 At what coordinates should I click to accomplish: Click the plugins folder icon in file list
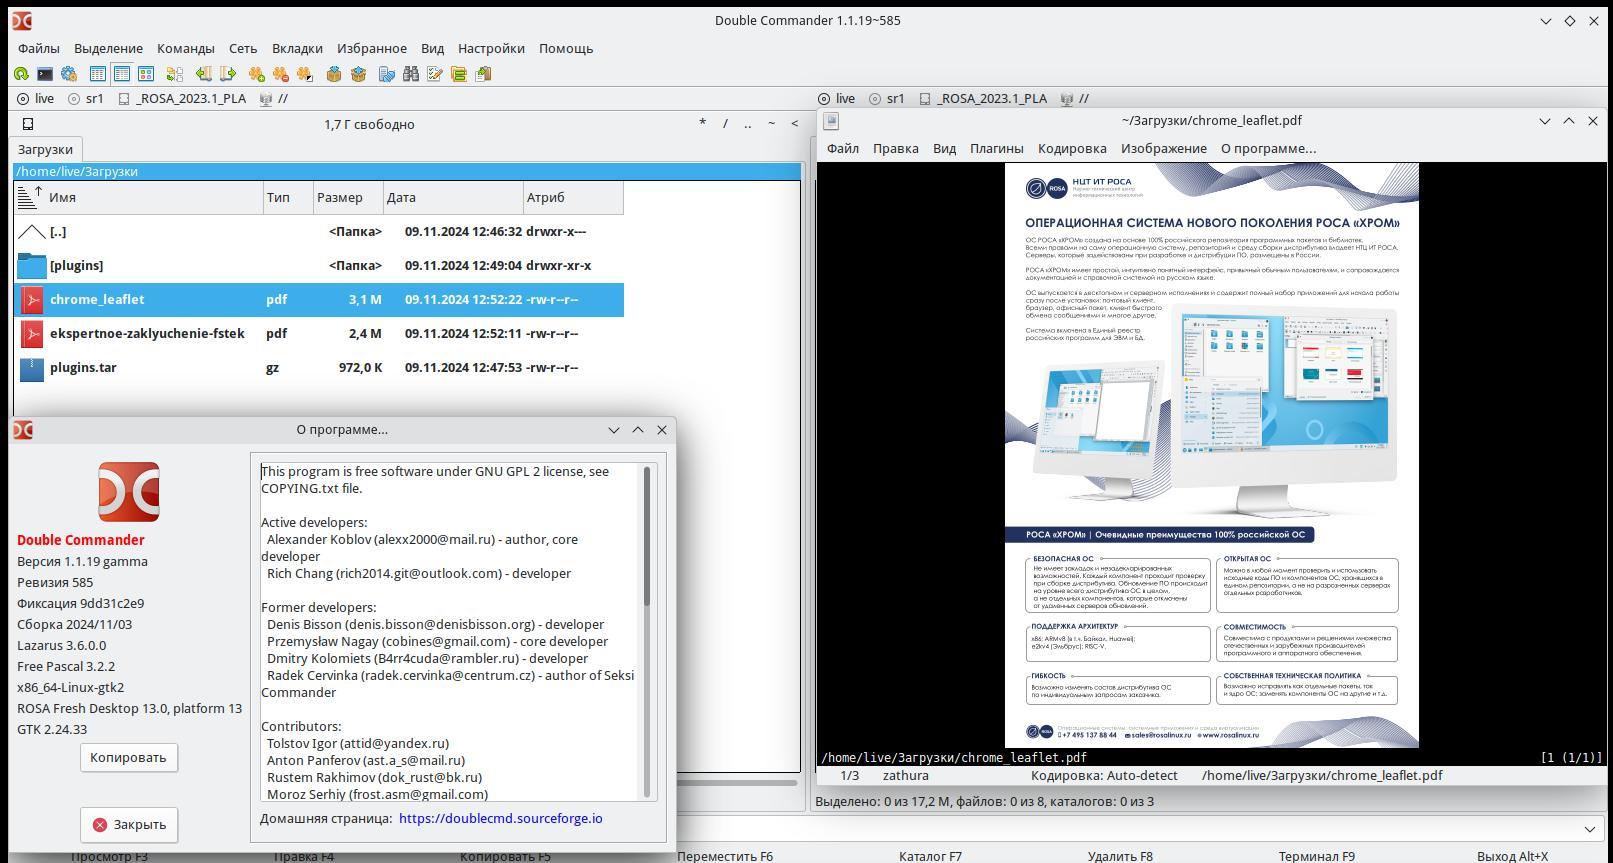pyautogui.click(x=32, y=266)
